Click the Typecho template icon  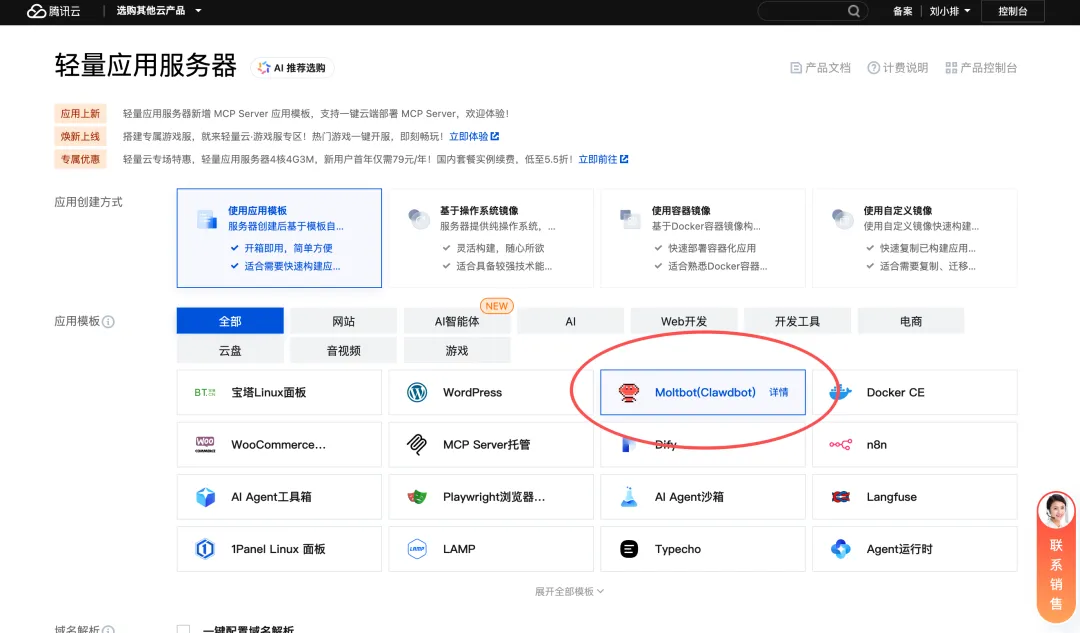tap(630, 548)
